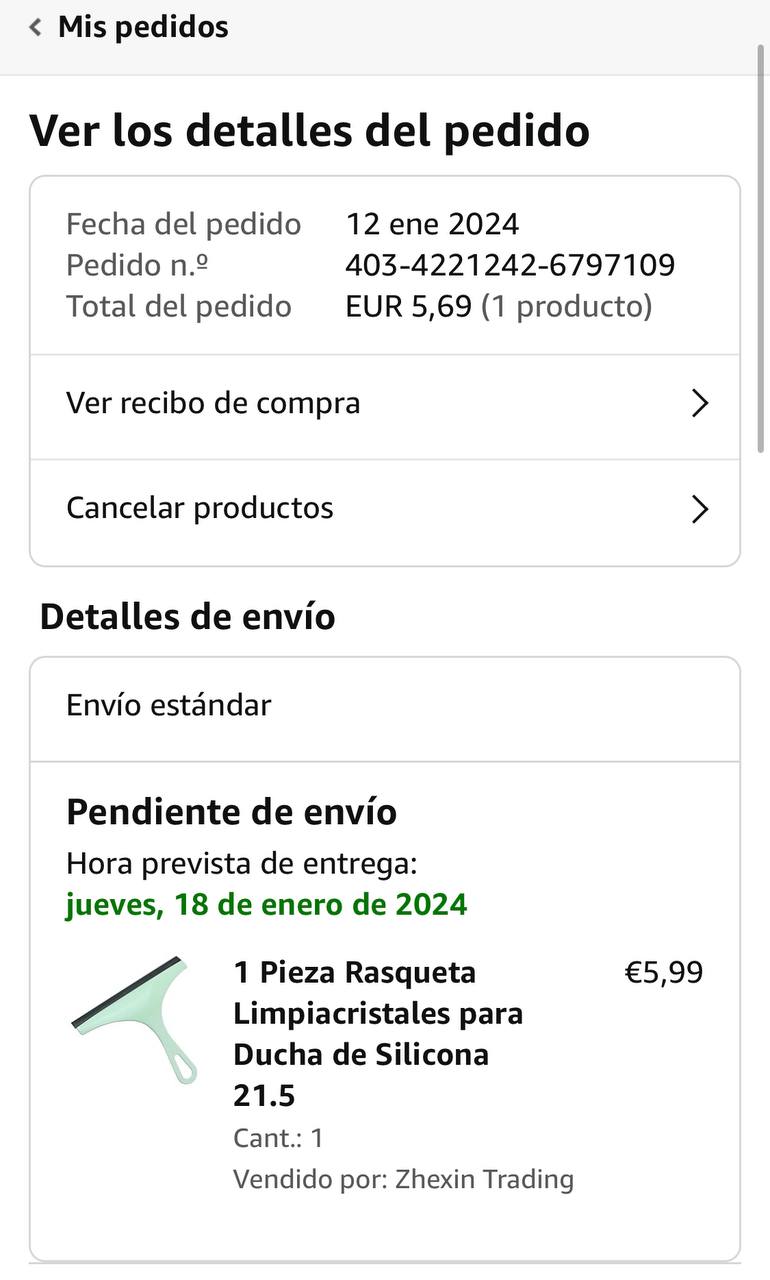Select the order total EUR 5,69
The image size is (770, 1280).
408,307
